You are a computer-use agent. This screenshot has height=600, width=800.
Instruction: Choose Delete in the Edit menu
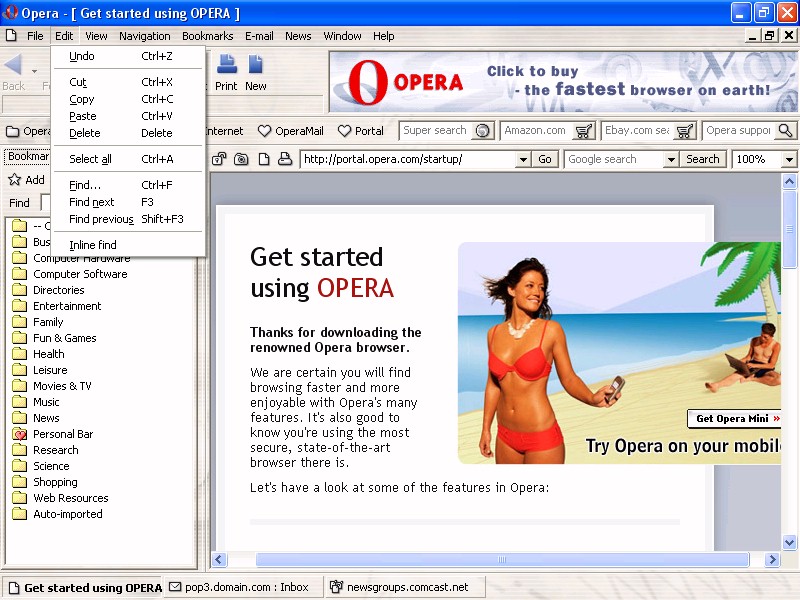coord(128,133)
